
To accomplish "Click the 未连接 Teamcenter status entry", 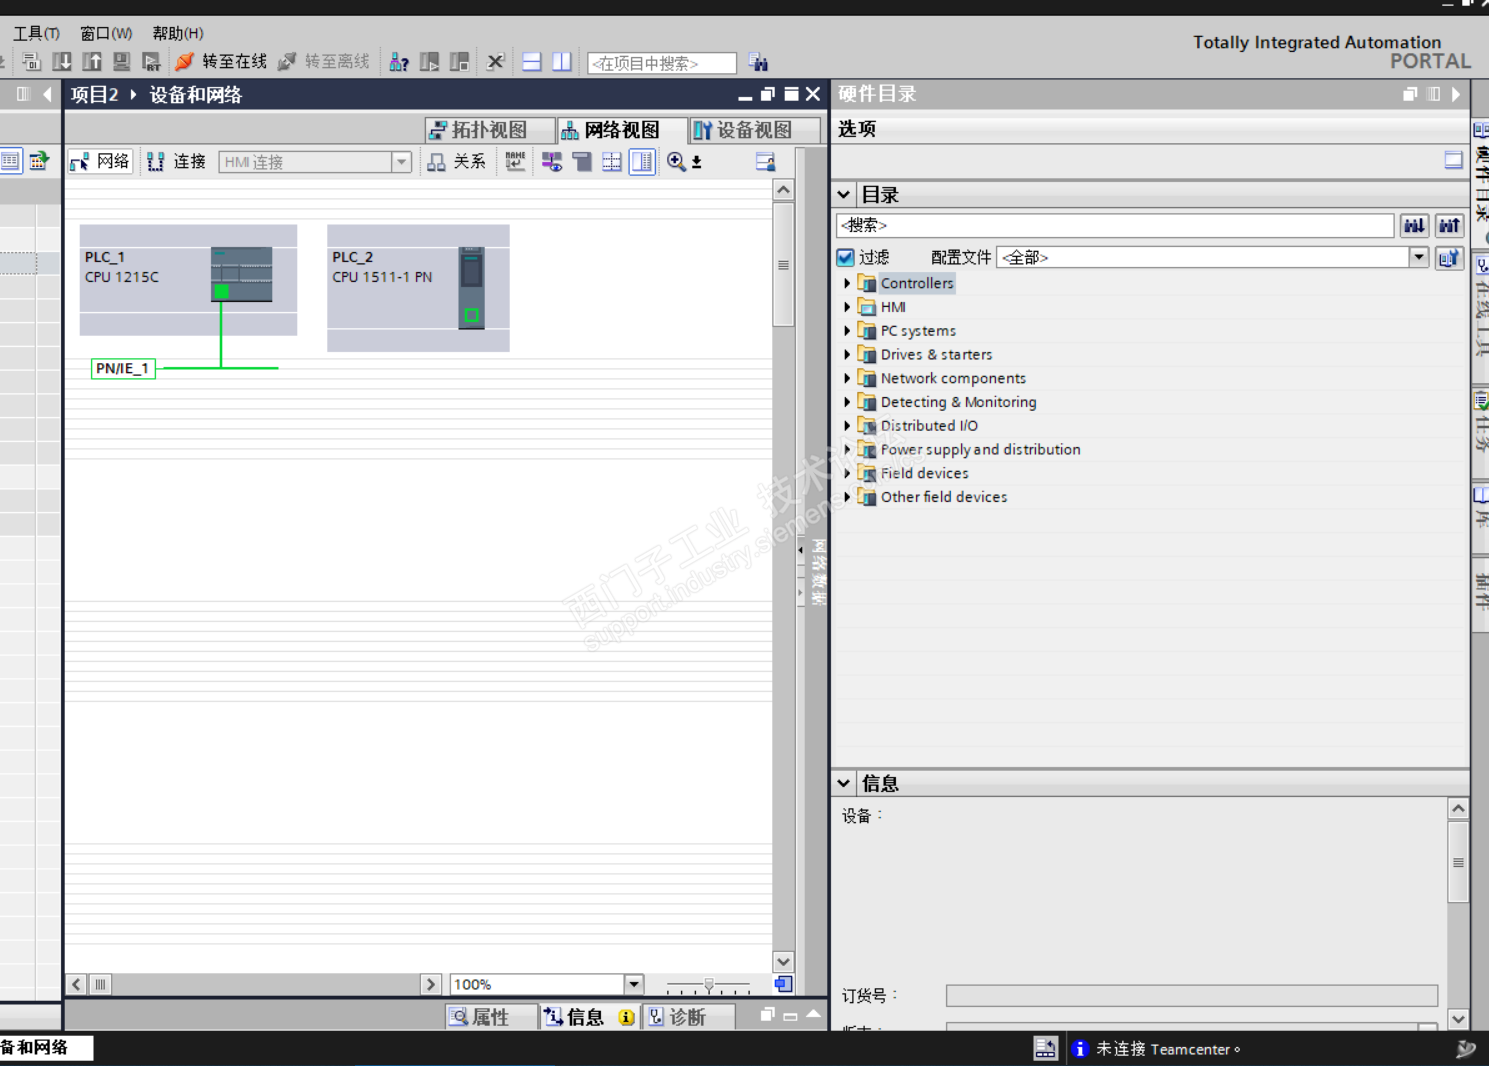I will [x=1157, y=1049].
